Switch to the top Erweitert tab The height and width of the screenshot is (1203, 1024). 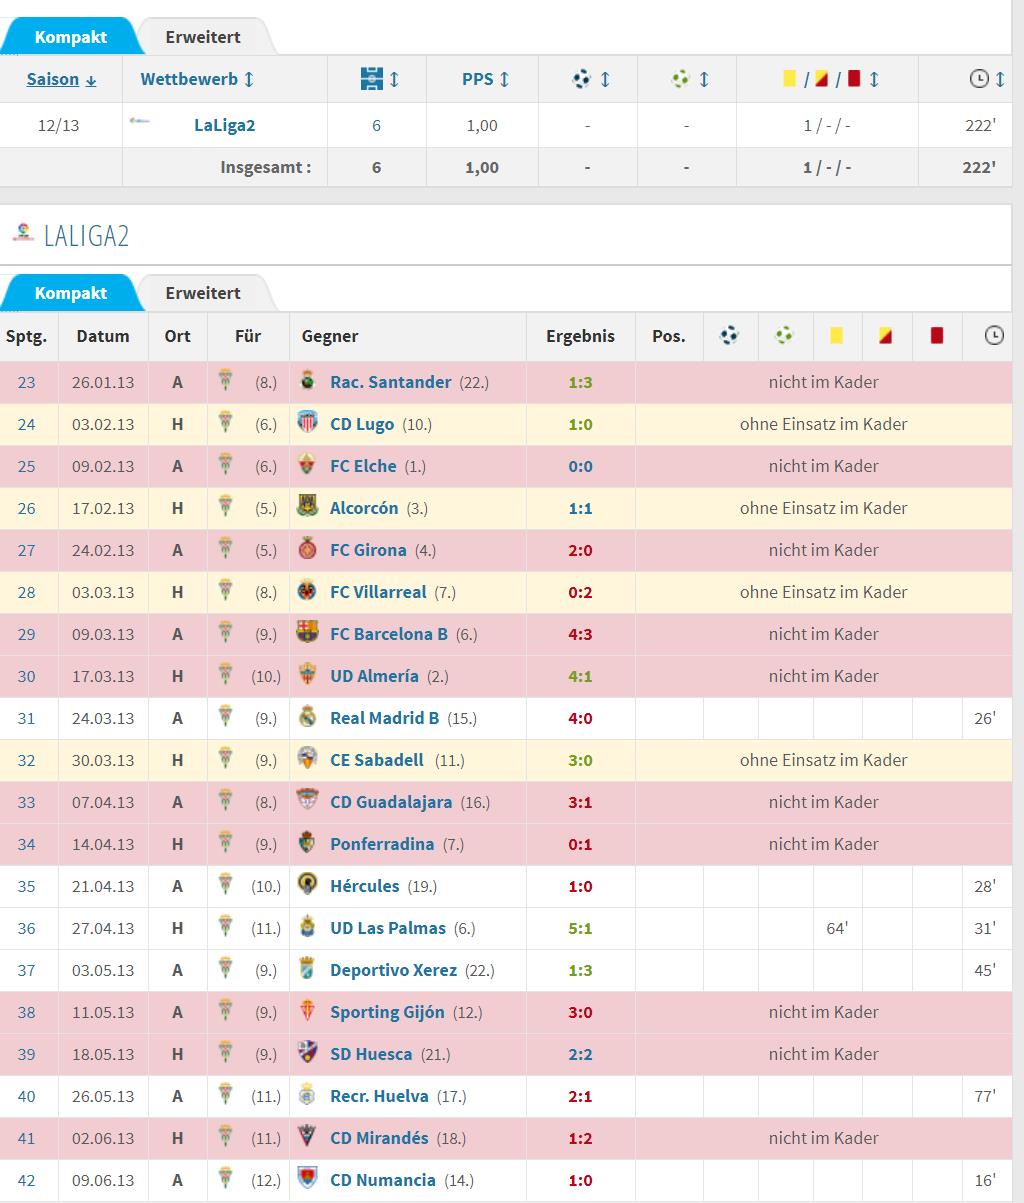click(x=203, y=37)
